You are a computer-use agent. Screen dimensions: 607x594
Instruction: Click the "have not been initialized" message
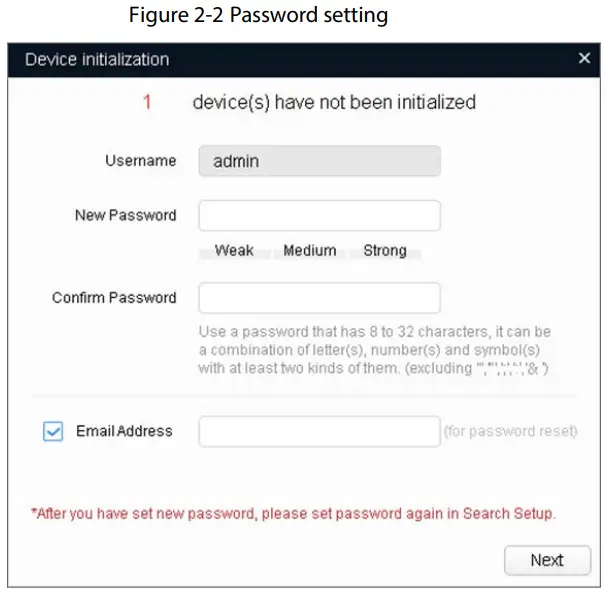pos(334,102)
